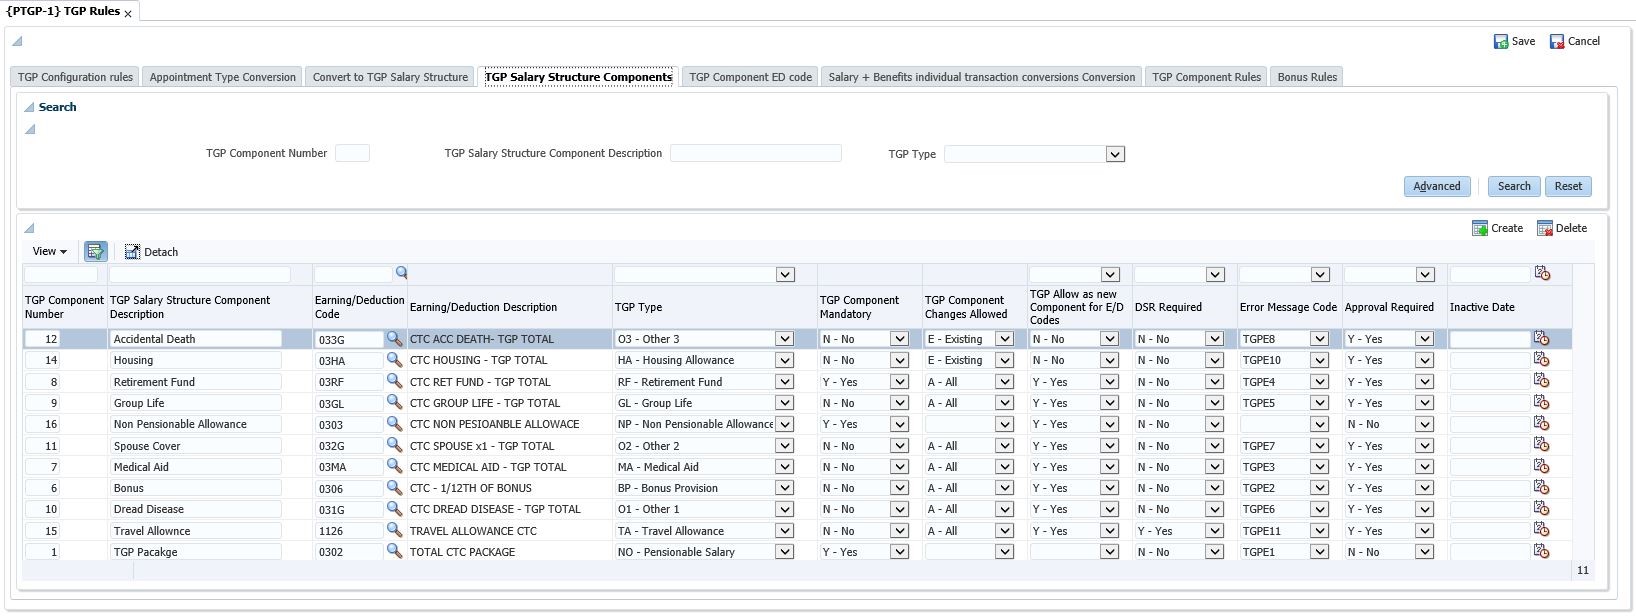Open the Bonus Rules tab

[1306, 77]
